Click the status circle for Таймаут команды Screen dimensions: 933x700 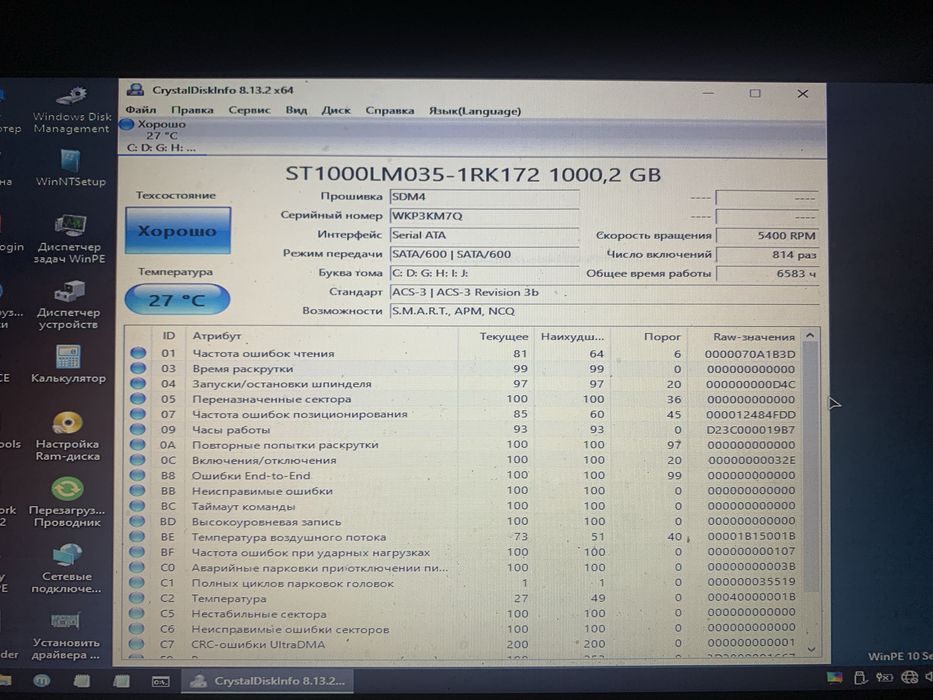pyautogui.click(x=137, y=506)
